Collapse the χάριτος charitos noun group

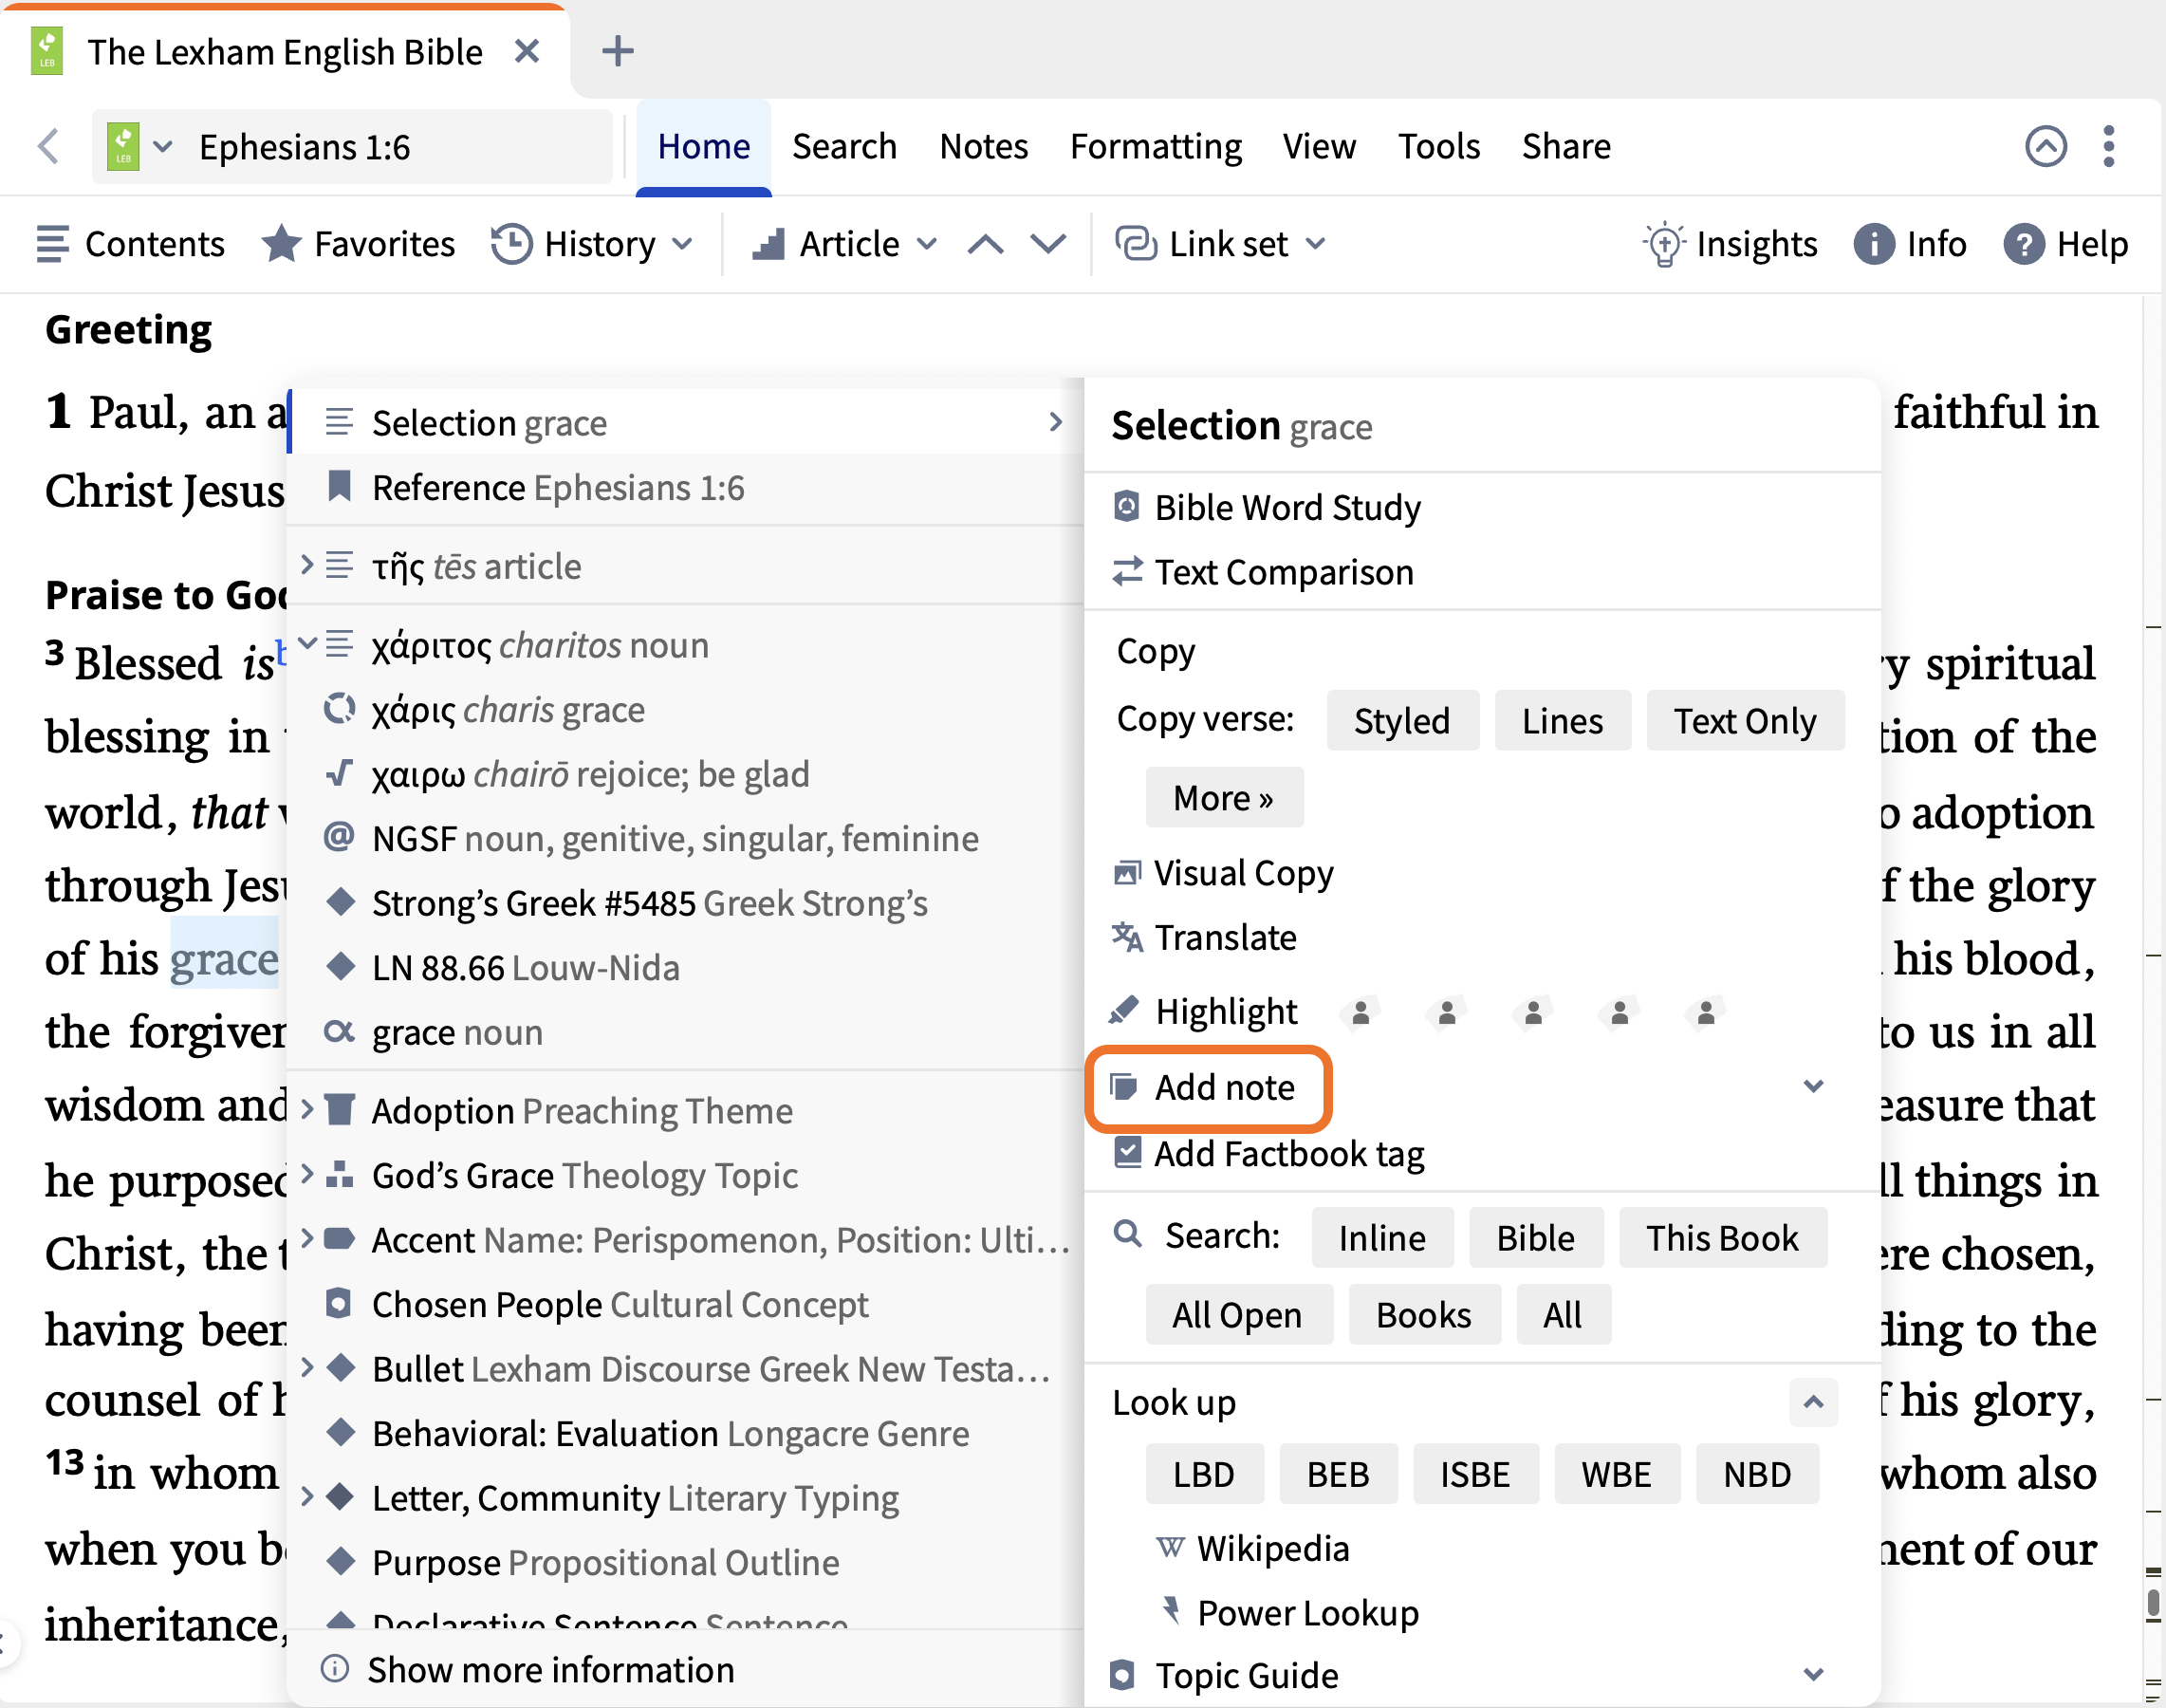coord(307,643)
